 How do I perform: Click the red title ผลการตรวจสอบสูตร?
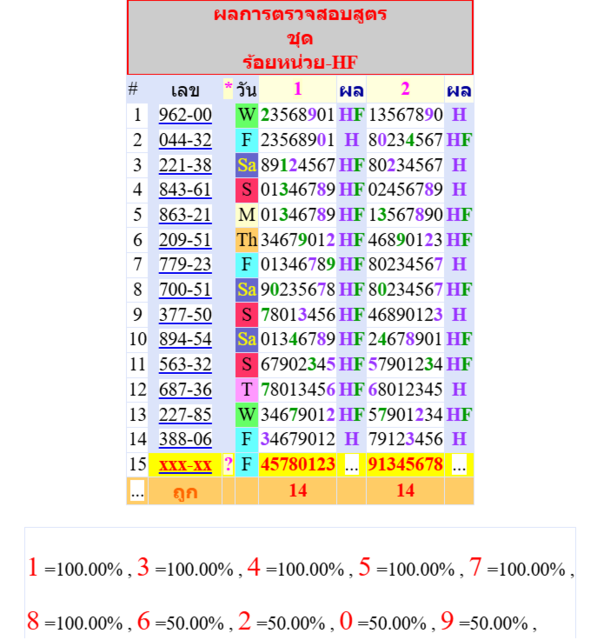point(300,14)
